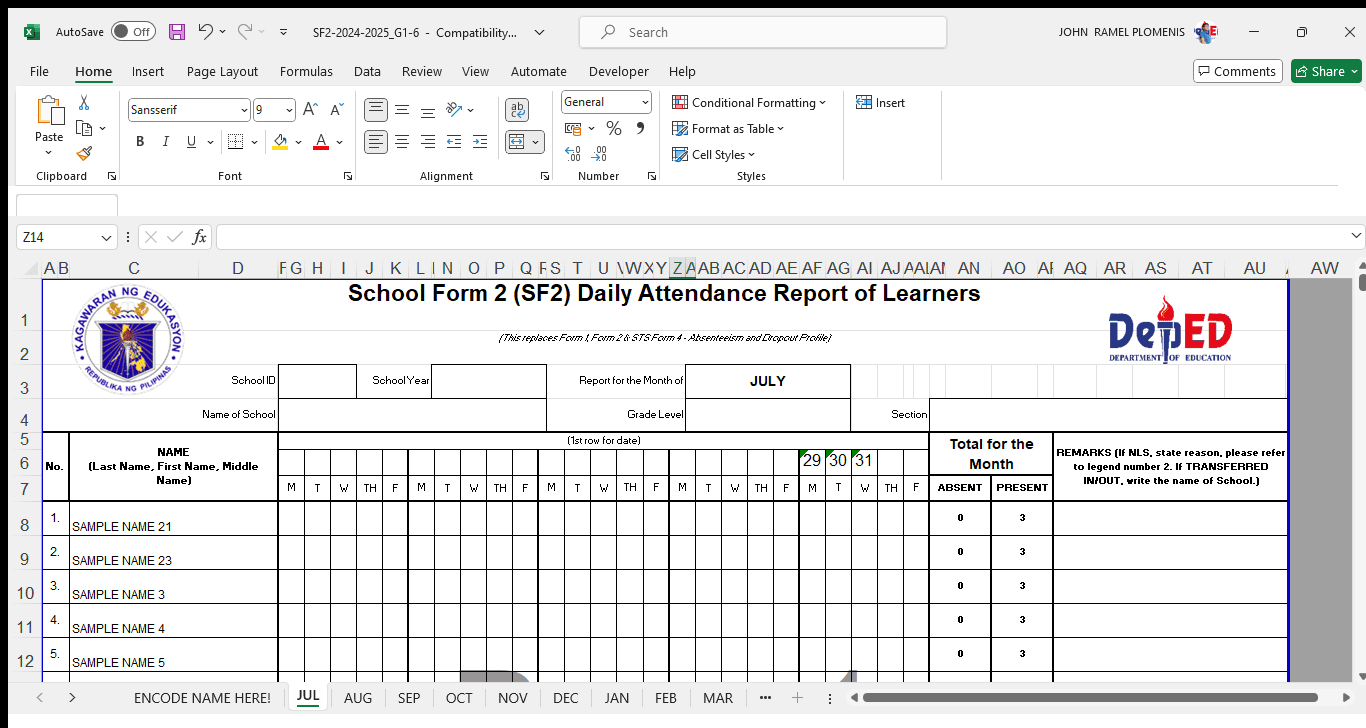Click the Comments button
This screenshot has height=728, width=1366.
[1237, 71]
